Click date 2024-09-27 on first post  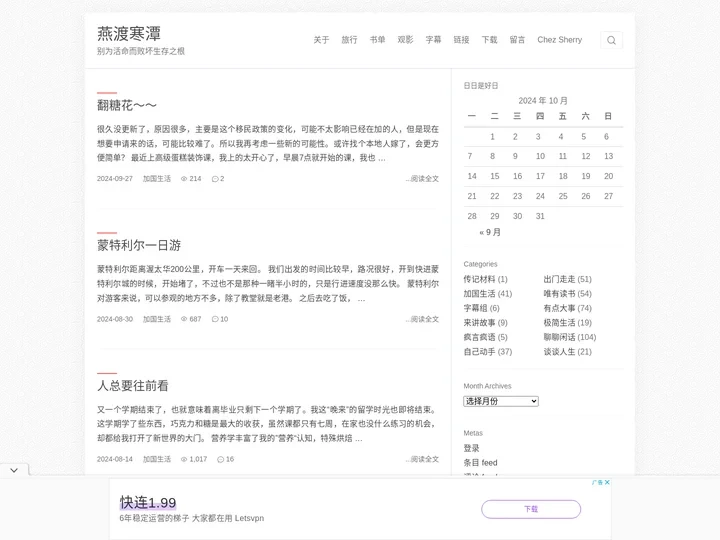[115, 179]
